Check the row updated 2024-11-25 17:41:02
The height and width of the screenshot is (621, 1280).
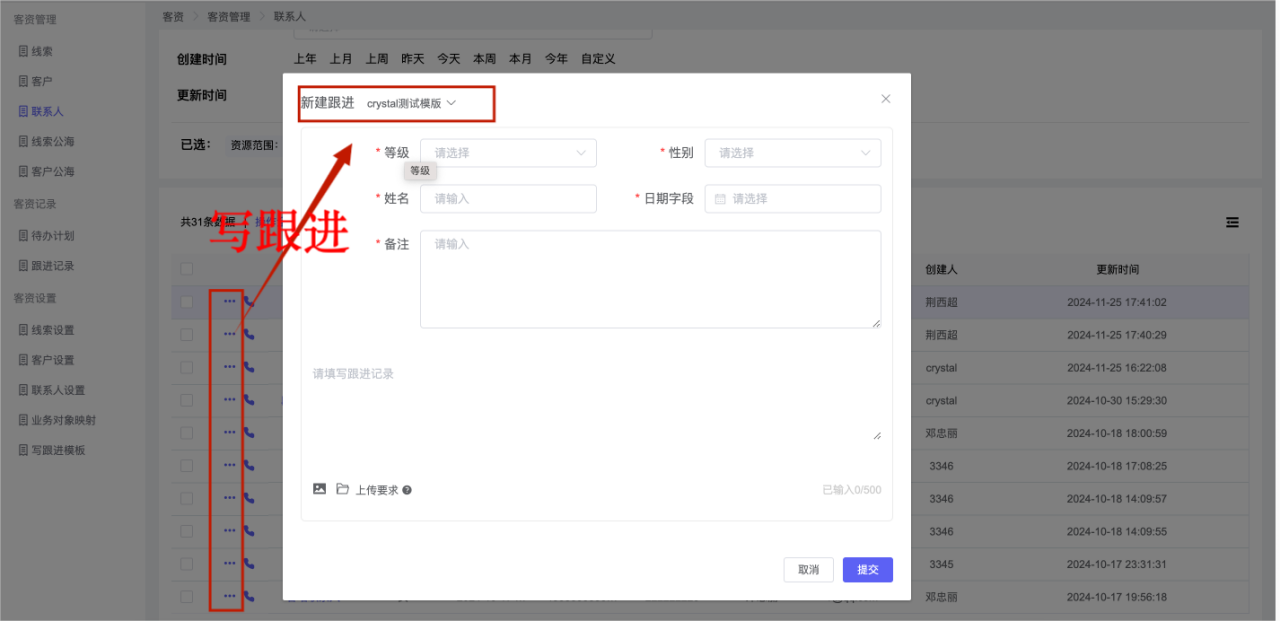point(186,302)
